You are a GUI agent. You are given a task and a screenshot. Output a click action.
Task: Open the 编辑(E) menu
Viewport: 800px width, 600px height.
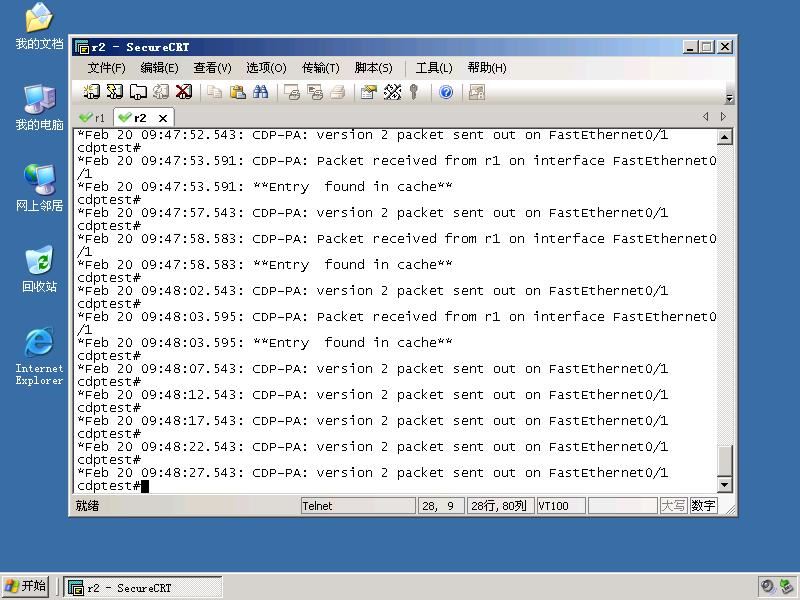[159, 68]
